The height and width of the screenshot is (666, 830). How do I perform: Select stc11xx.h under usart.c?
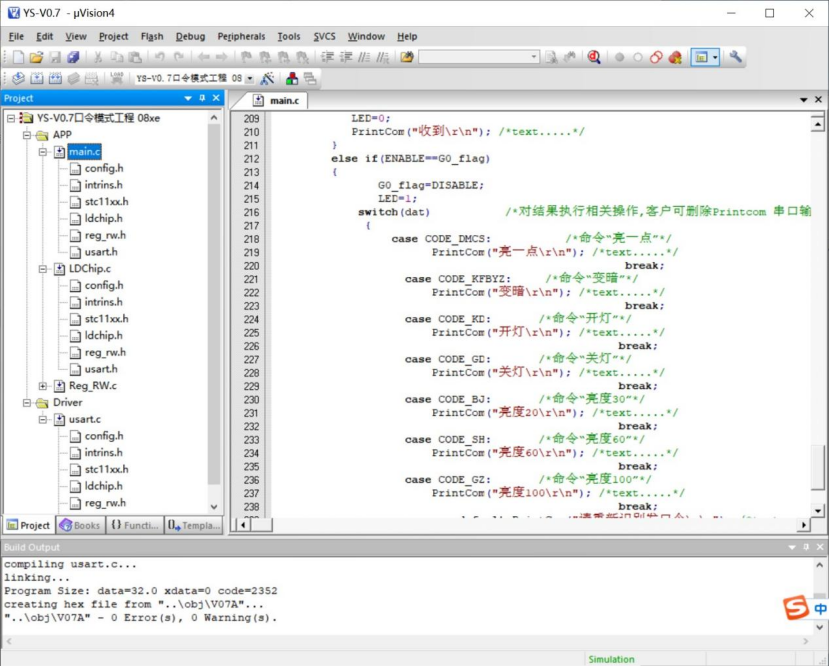pos(106,470)
